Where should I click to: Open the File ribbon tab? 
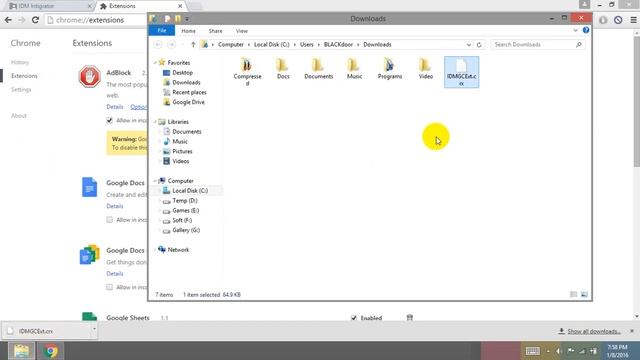pyautogui.click(x=162, y=31)
